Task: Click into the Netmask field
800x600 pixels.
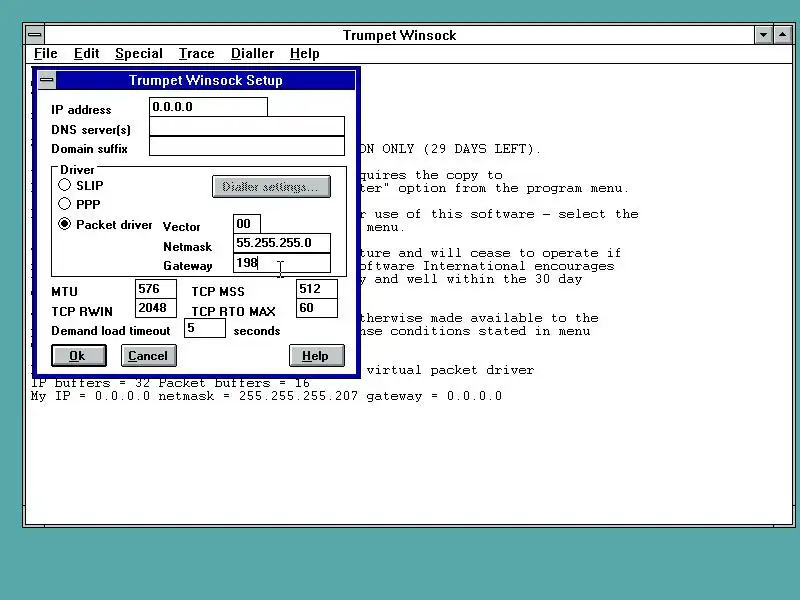Action: (x=282, y=243)
